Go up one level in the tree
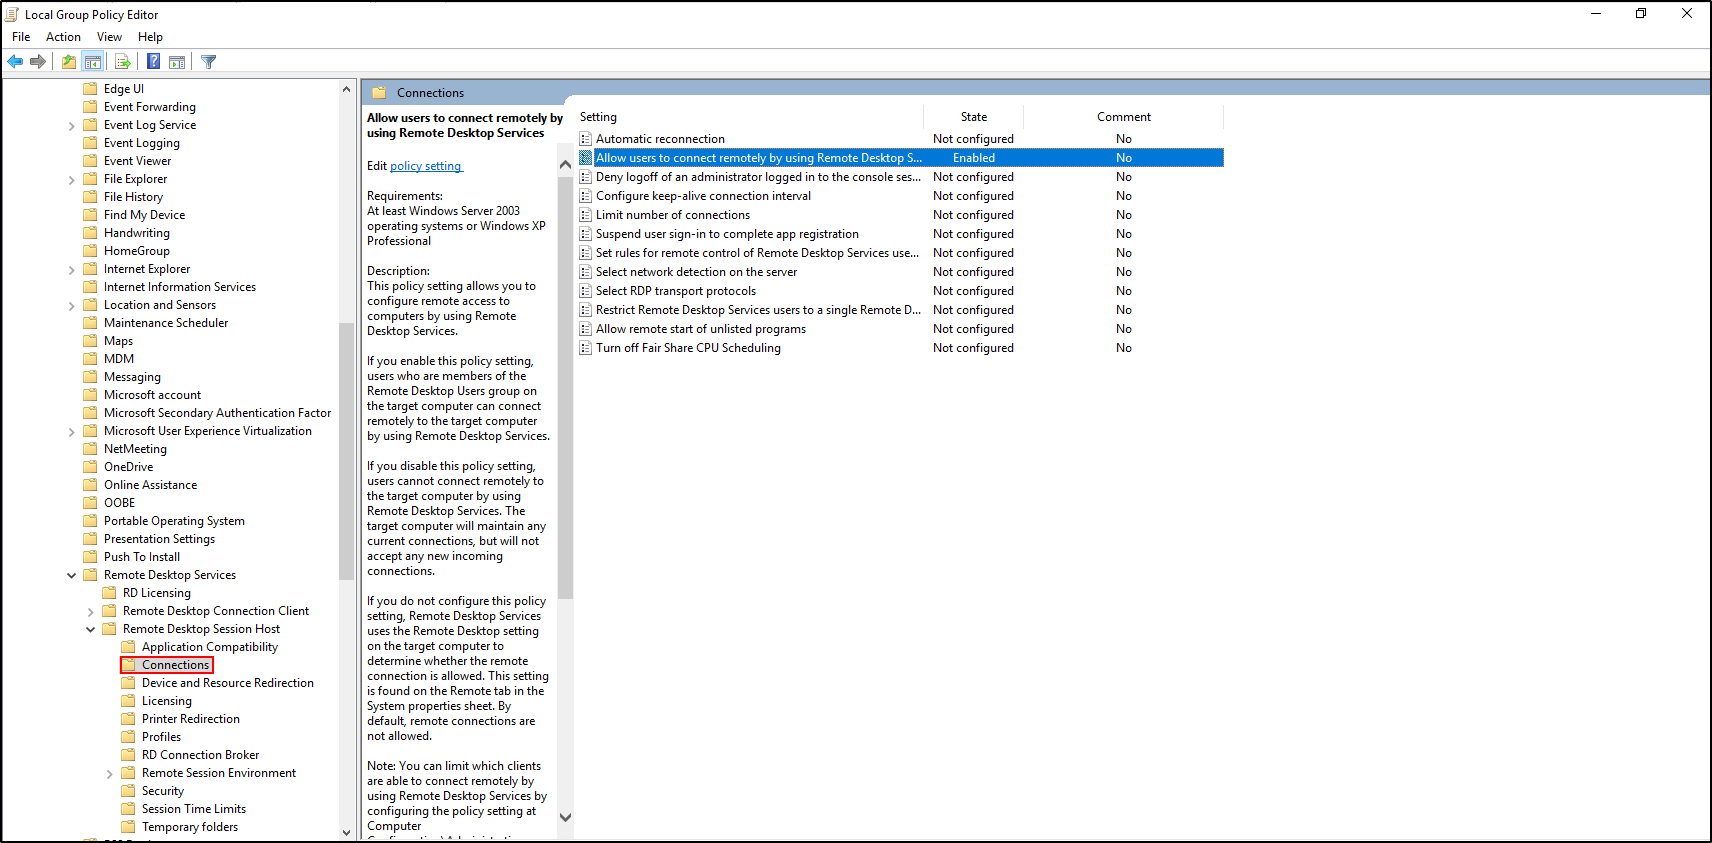This screenshot has height=843, width=1712. point(68,62)
